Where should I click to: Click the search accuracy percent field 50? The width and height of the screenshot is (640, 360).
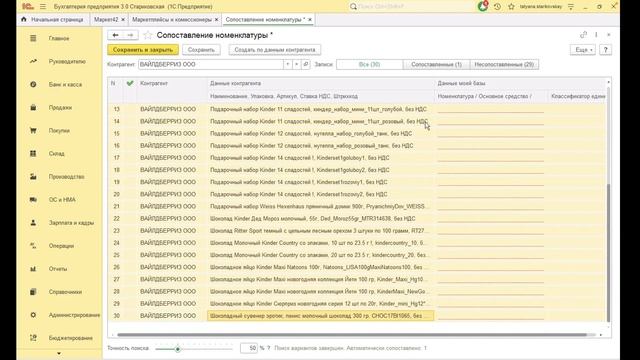249,348
